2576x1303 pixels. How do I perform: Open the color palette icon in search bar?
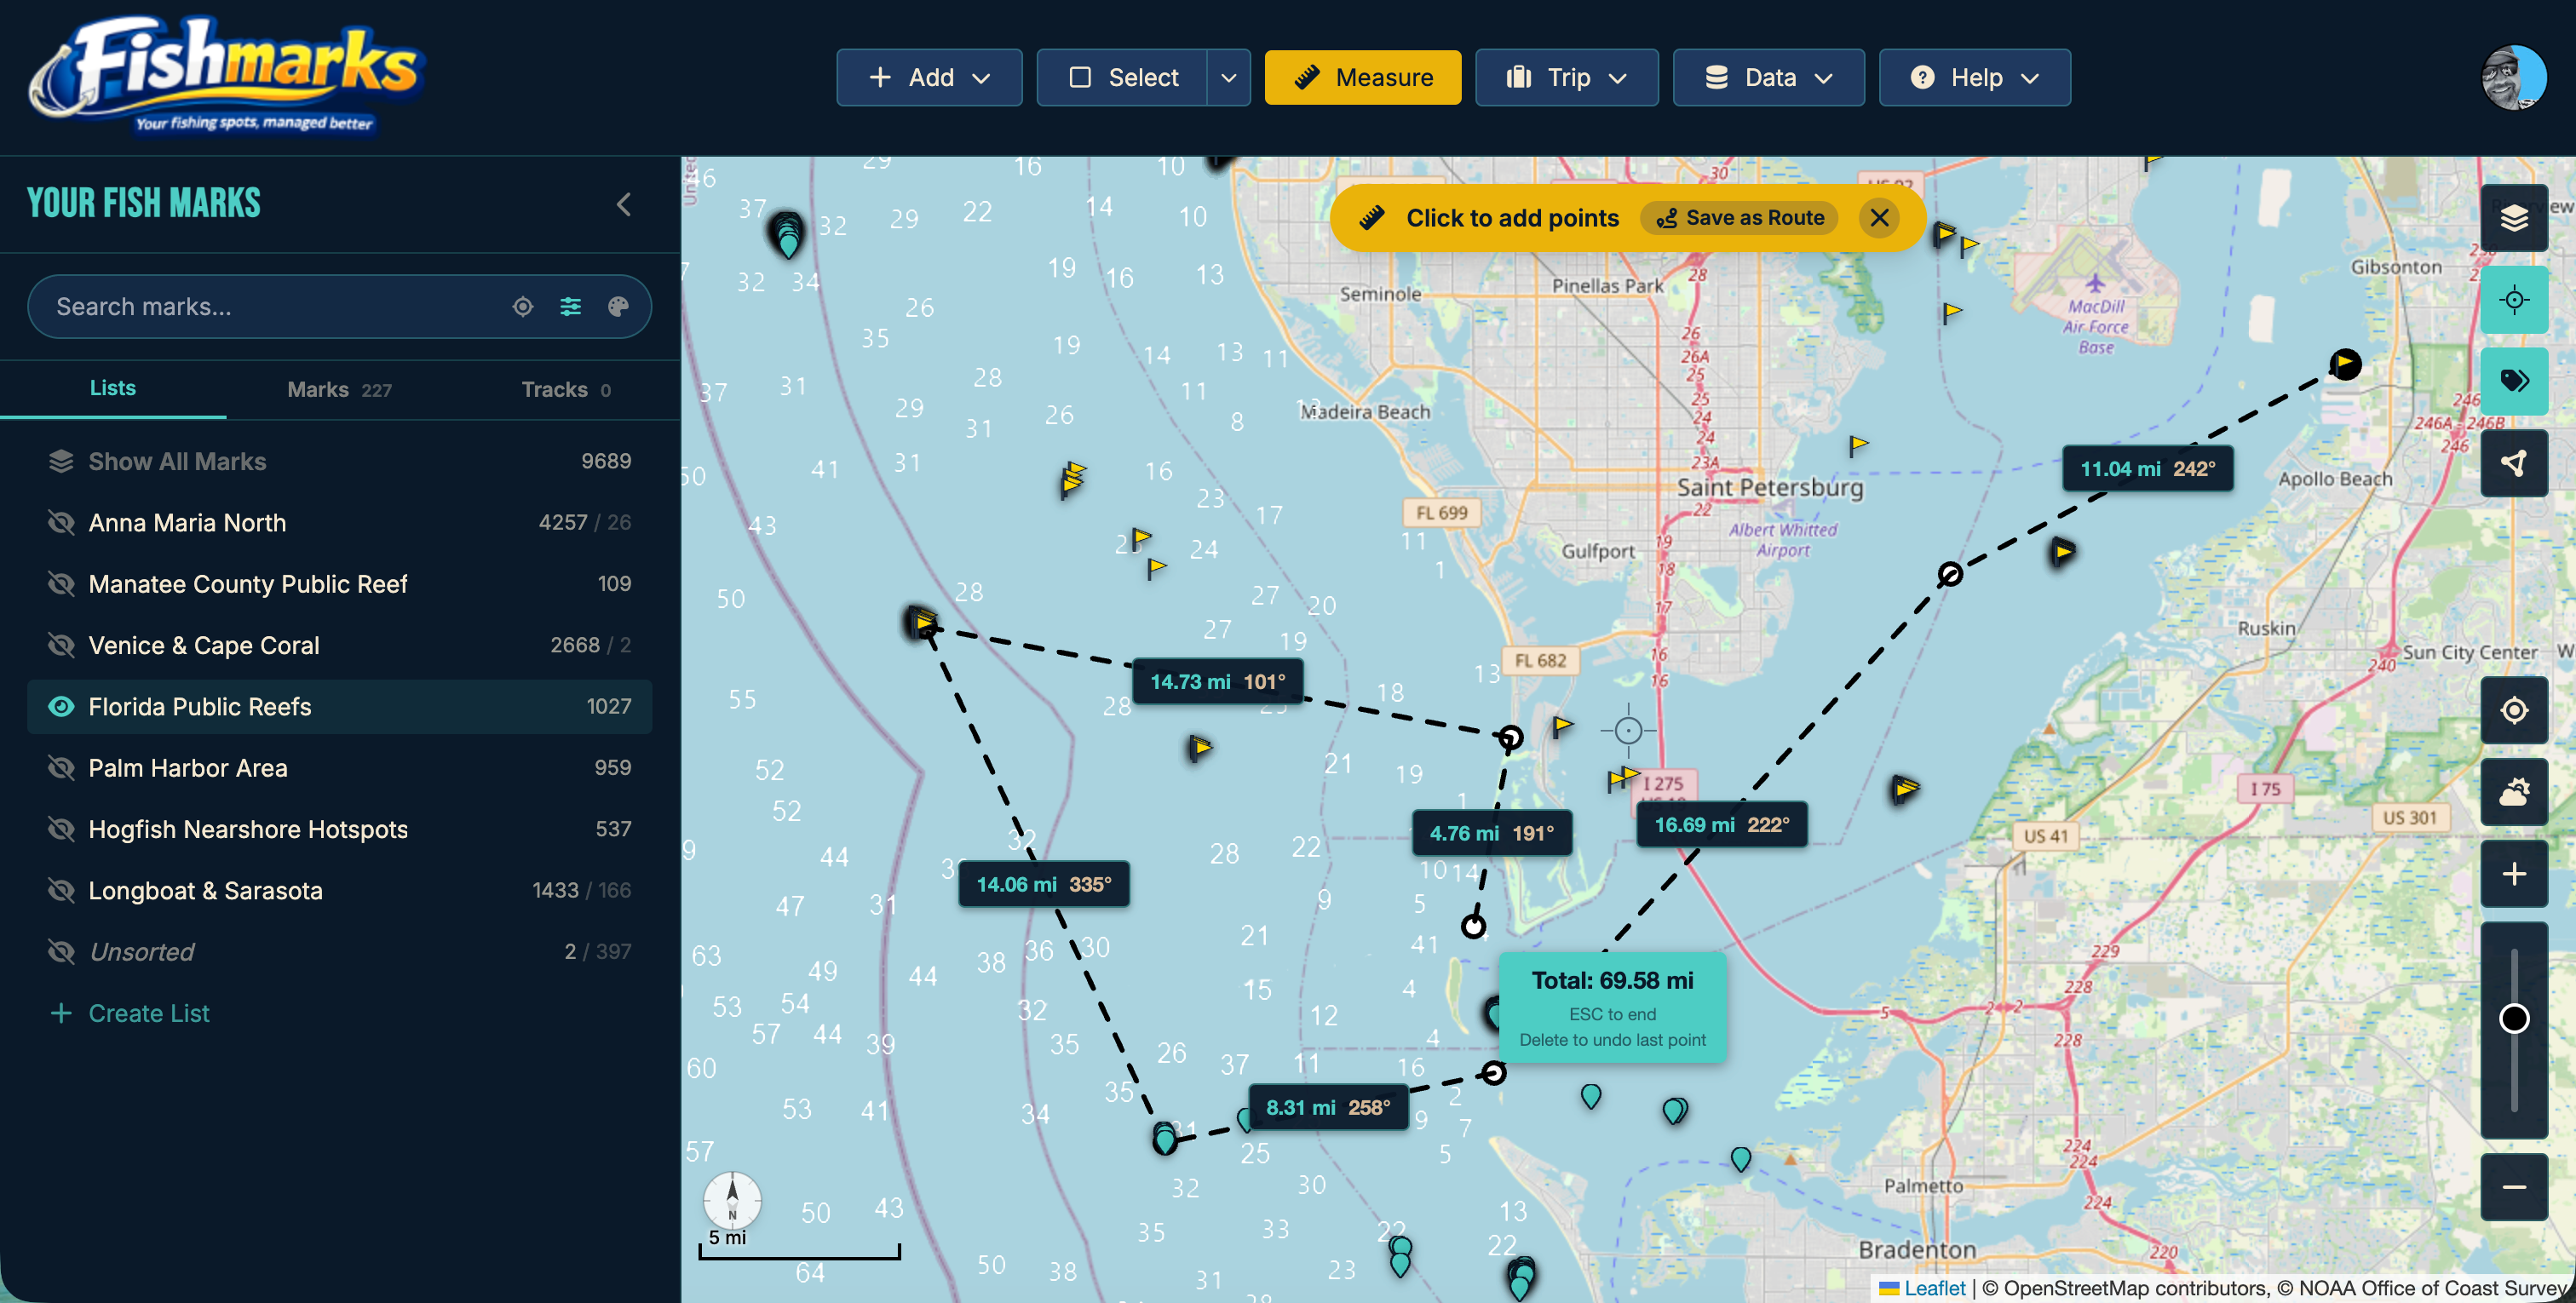point(619,306)
